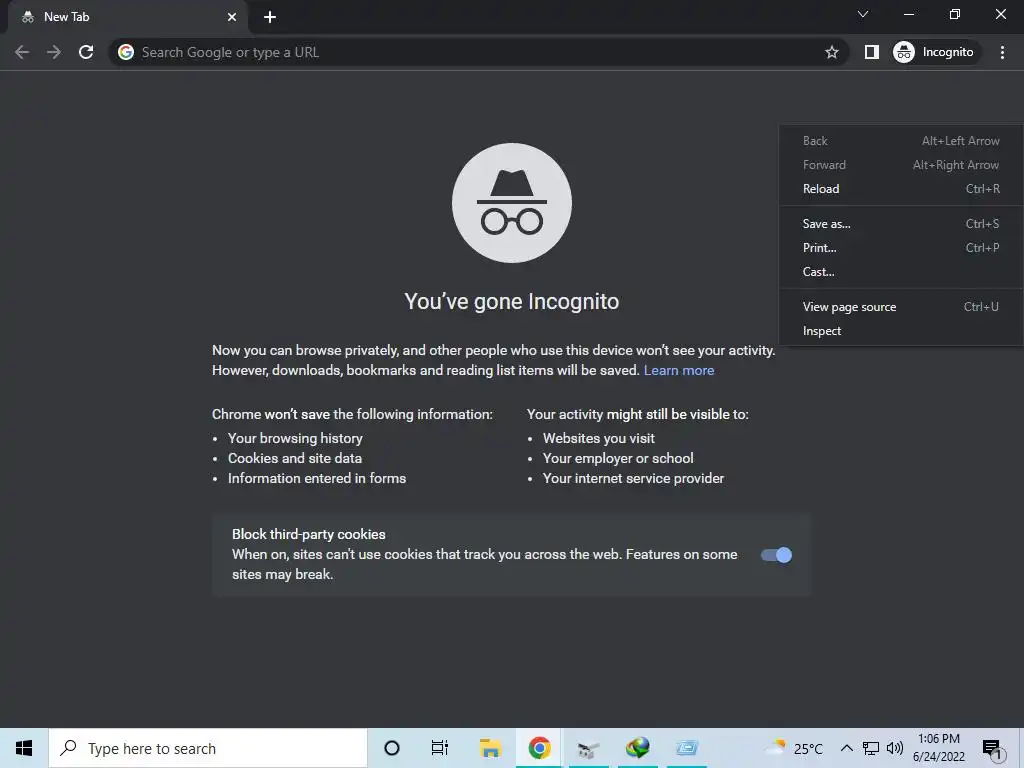Click the Chrome icon on the taskbar
Image resolution: width=1024 pixels, height=768 pixels.
[x=539, y=748]
